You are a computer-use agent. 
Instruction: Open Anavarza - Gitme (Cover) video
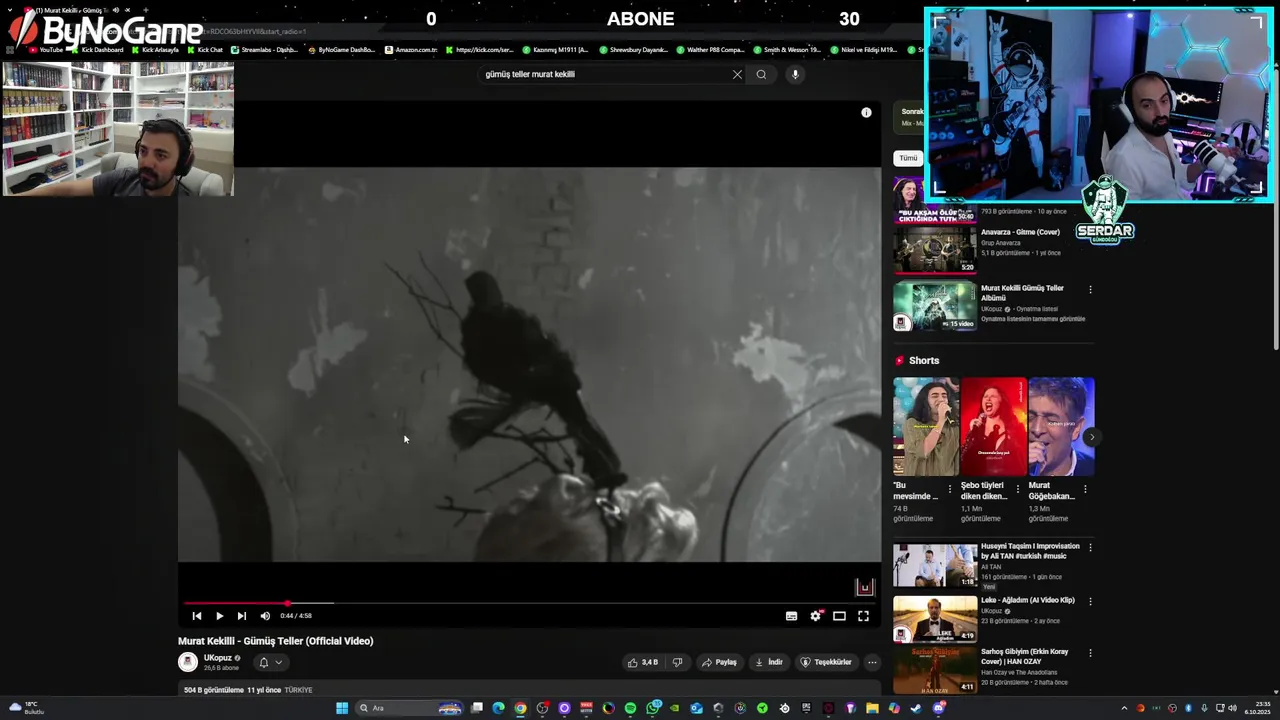point(1020,232)
